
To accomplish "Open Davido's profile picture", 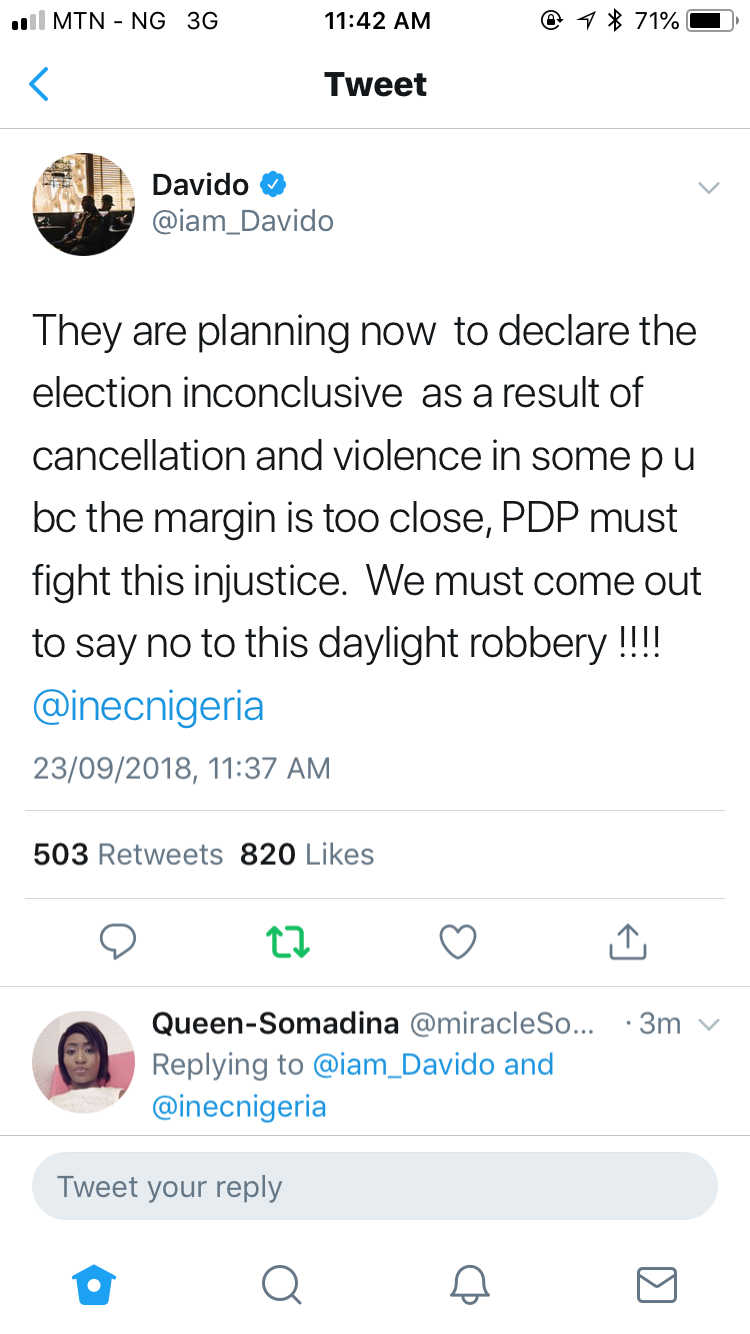I will (x=83, y=204).
